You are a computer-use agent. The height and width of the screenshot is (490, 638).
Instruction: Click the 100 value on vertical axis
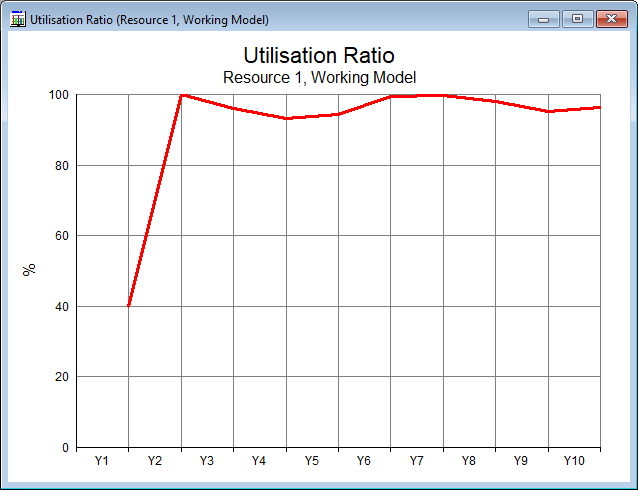[59, 95]
